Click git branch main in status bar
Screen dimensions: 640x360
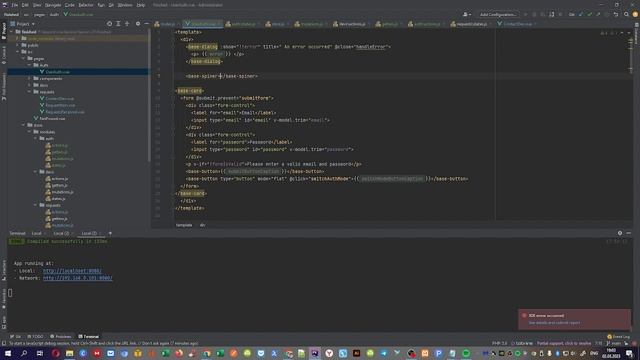pos(614,343)
